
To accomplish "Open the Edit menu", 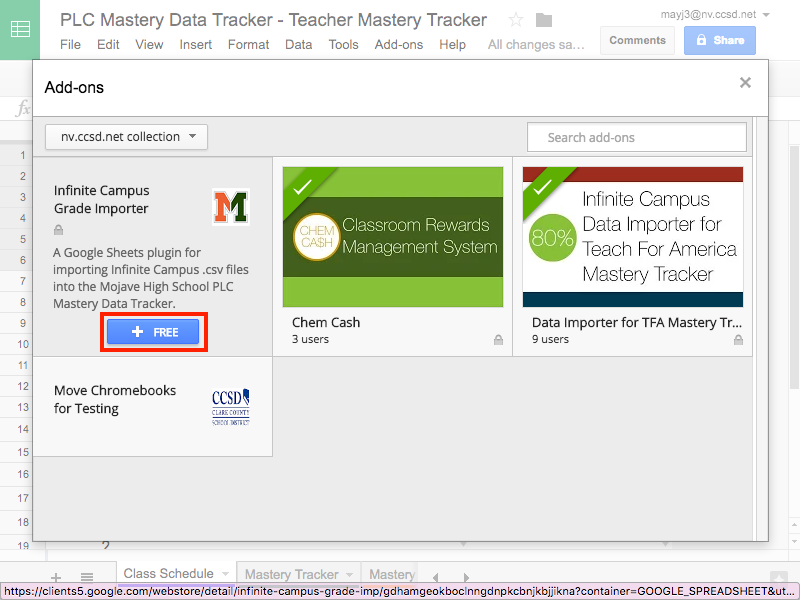I will click(x=108, y=45).
